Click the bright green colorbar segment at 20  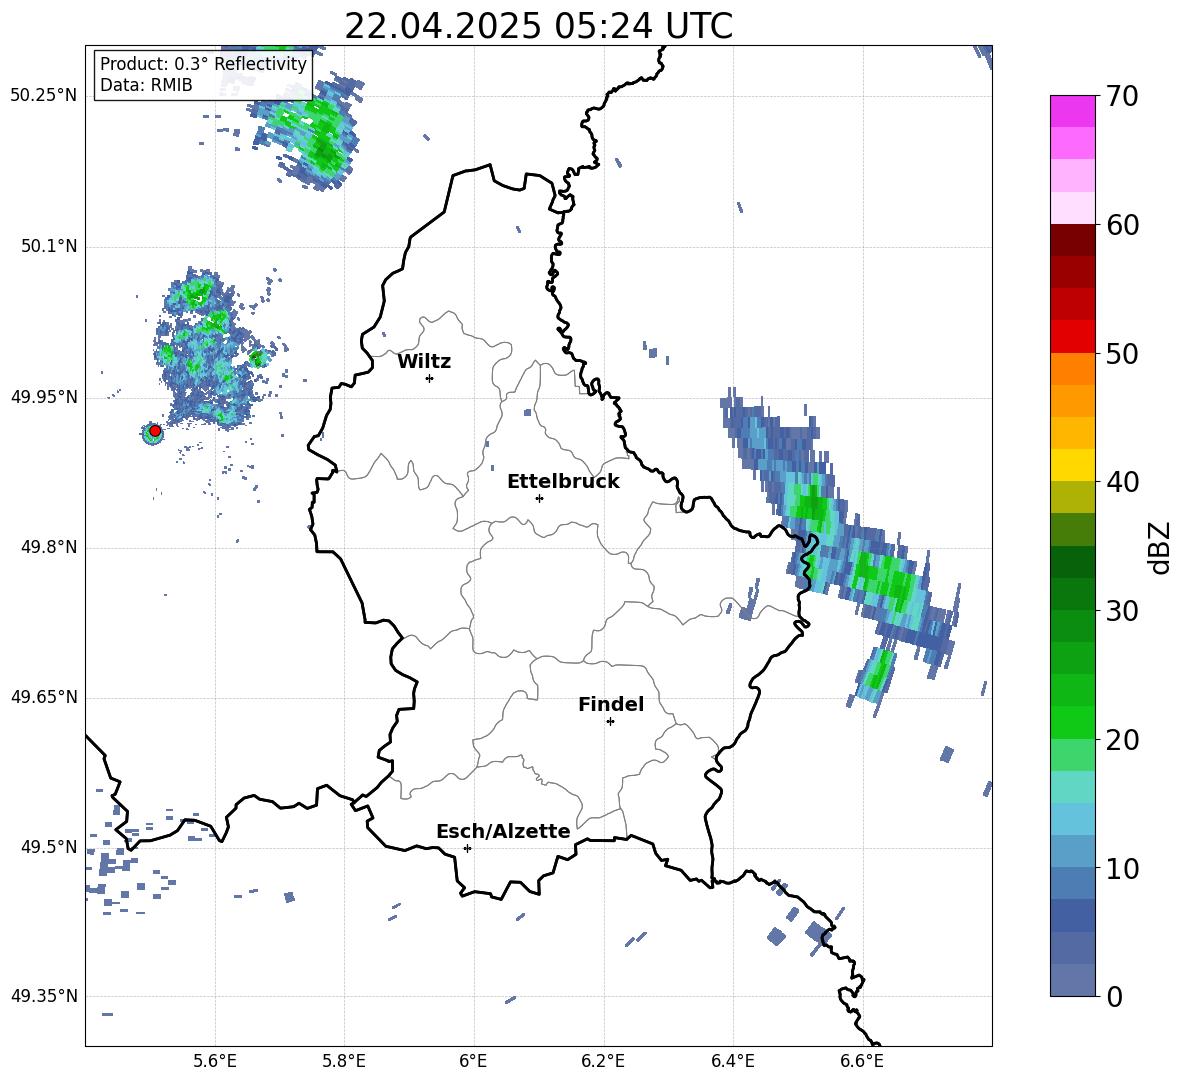[1072, 722]
